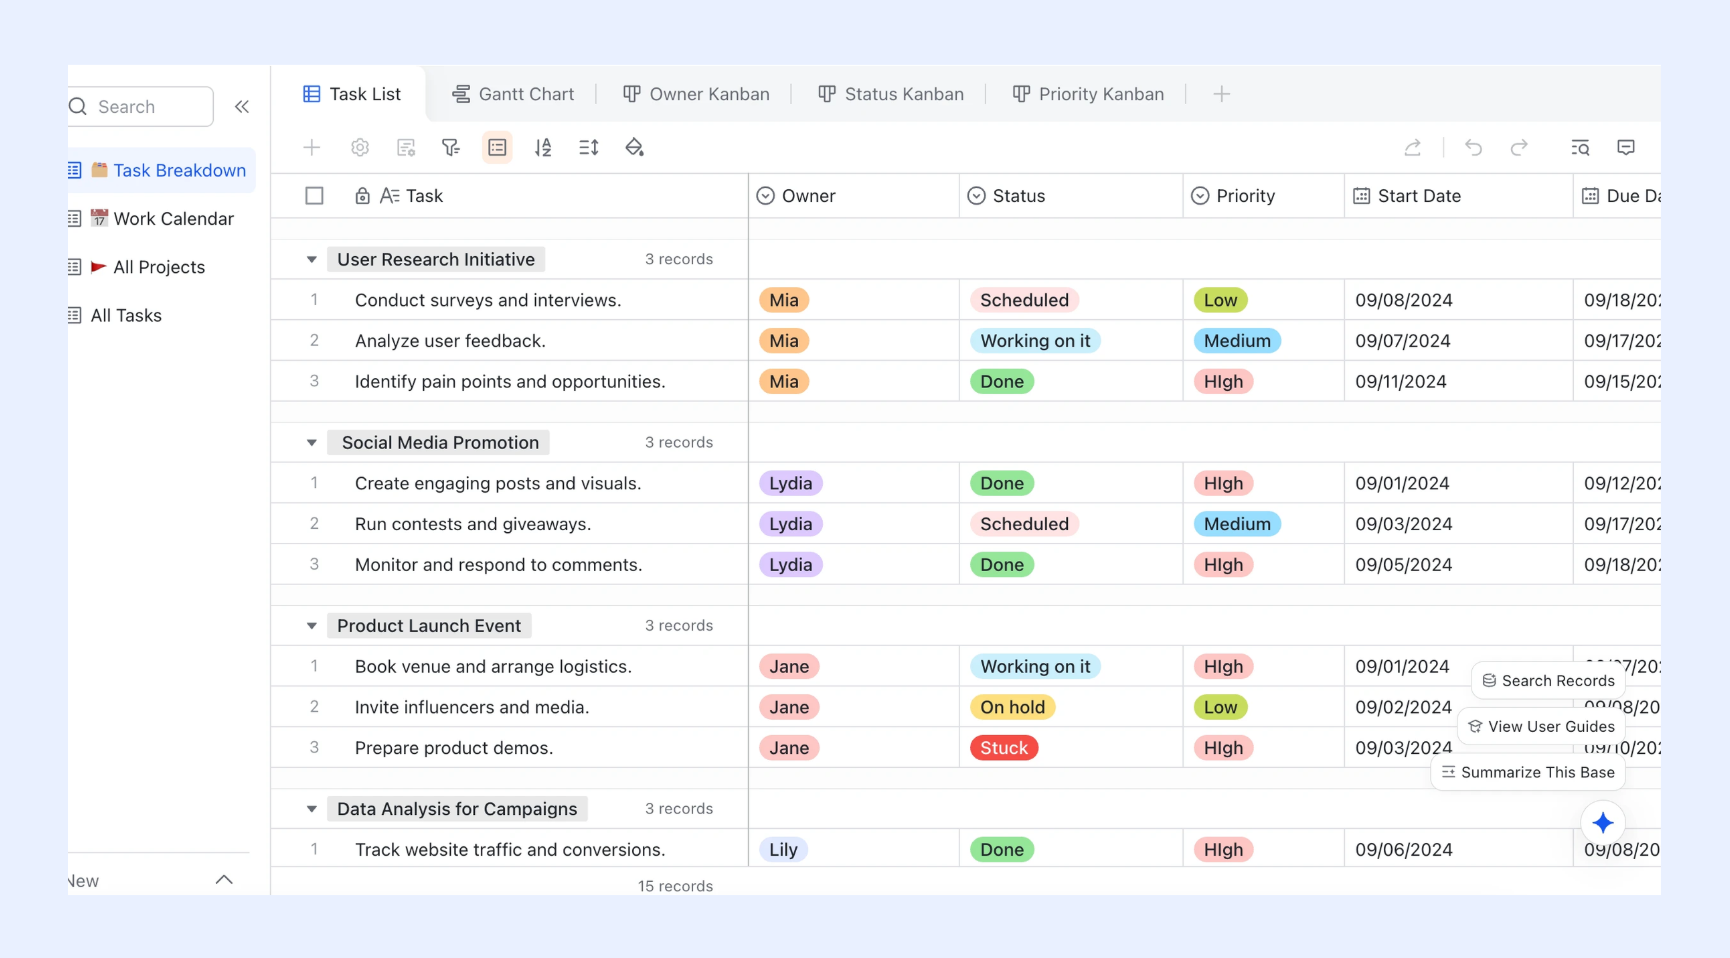This screenshot has width=1730, height=958.
Task: Collapse the User Research Initiative group
Action: pos(311,260)
